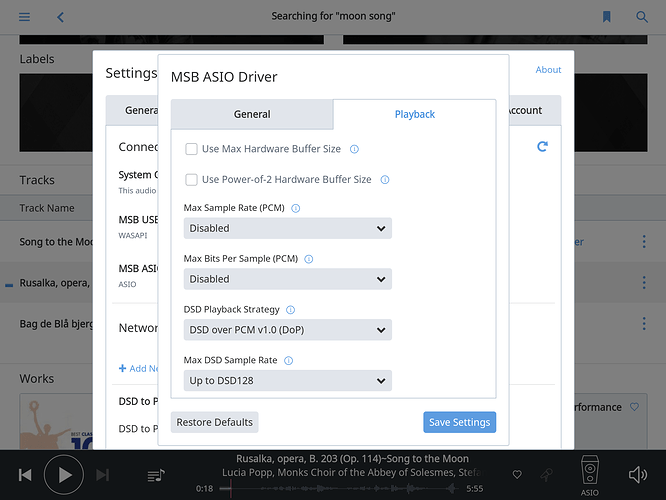Open the Works album thumbnail

pos(56,421)
